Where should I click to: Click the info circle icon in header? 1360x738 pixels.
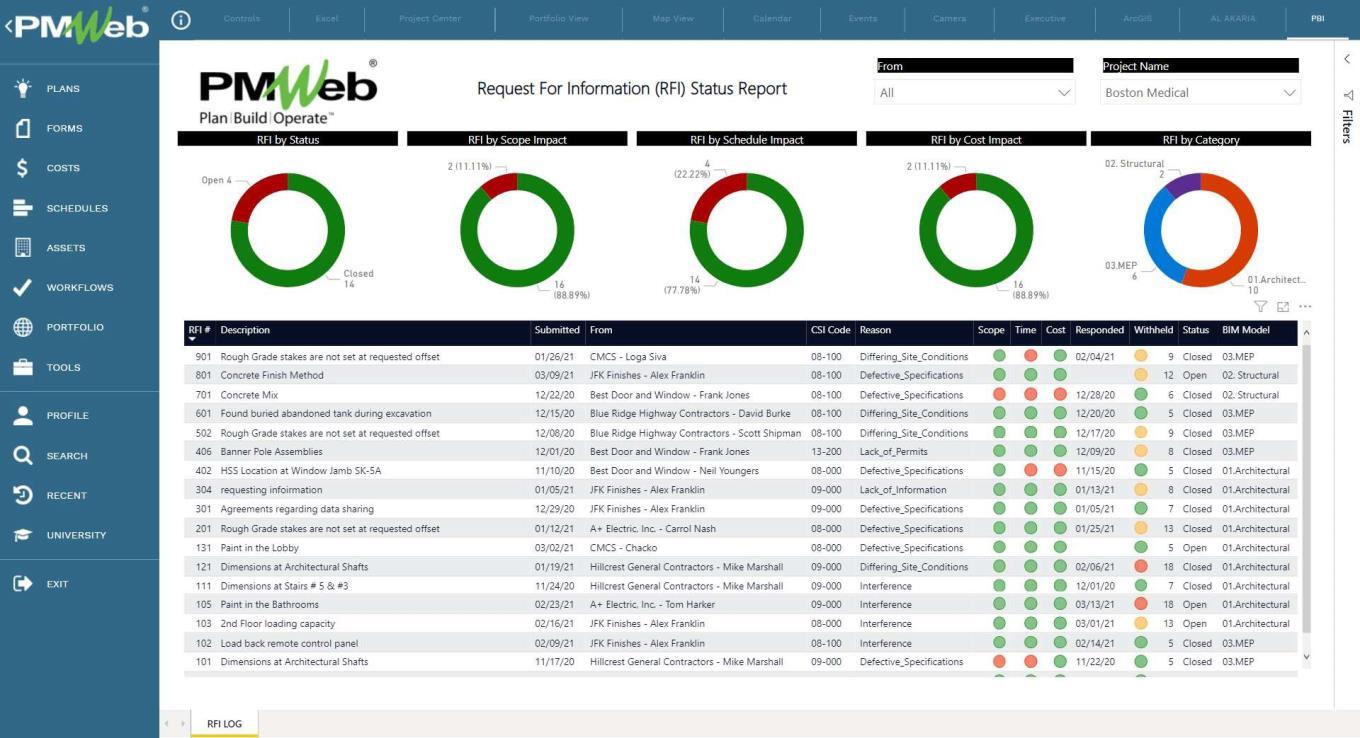(181, 19)
